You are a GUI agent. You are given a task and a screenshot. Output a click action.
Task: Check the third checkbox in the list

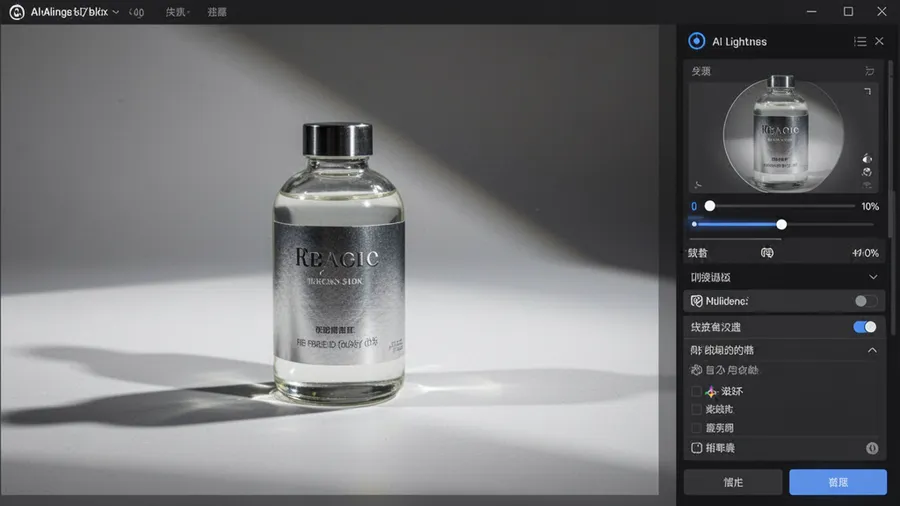[x=696, y=428]
